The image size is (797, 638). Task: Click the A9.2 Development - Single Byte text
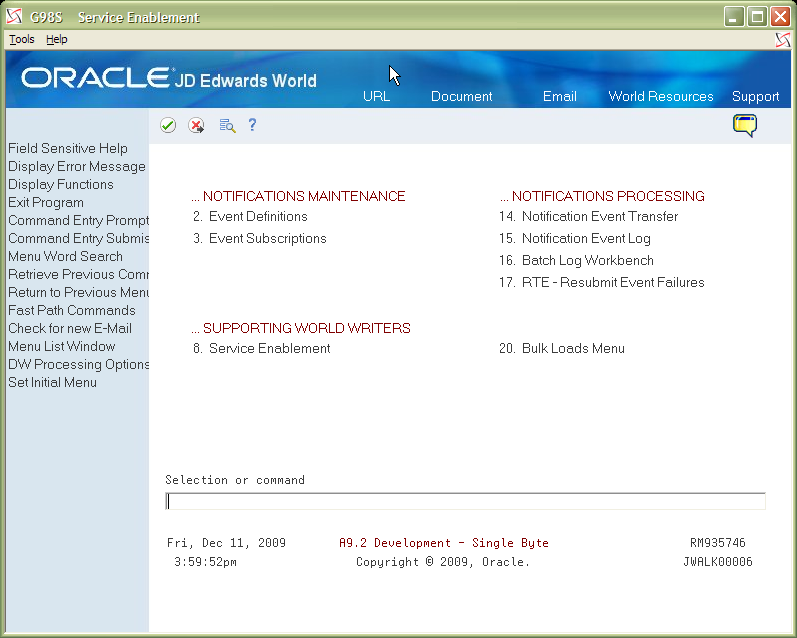444,543
